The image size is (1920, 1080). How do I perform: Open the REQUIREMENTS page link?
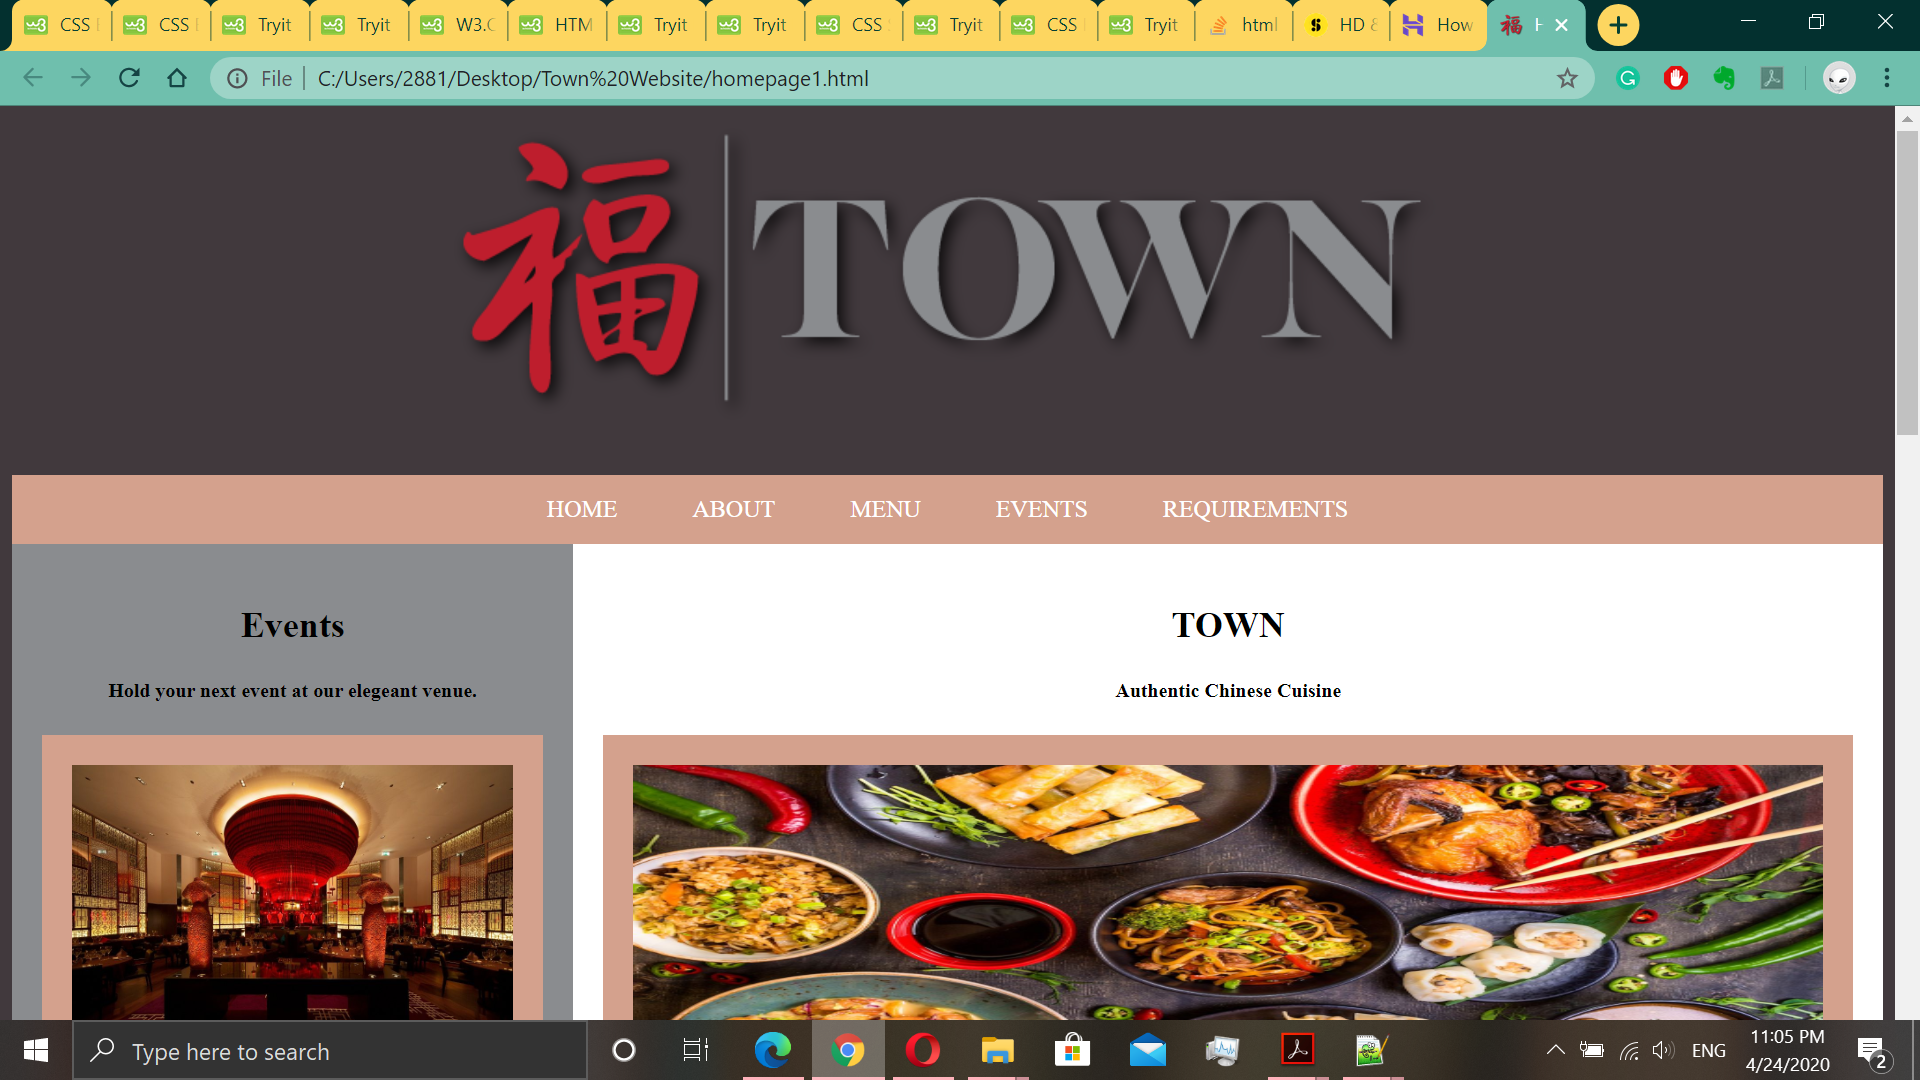point(1254,510)
